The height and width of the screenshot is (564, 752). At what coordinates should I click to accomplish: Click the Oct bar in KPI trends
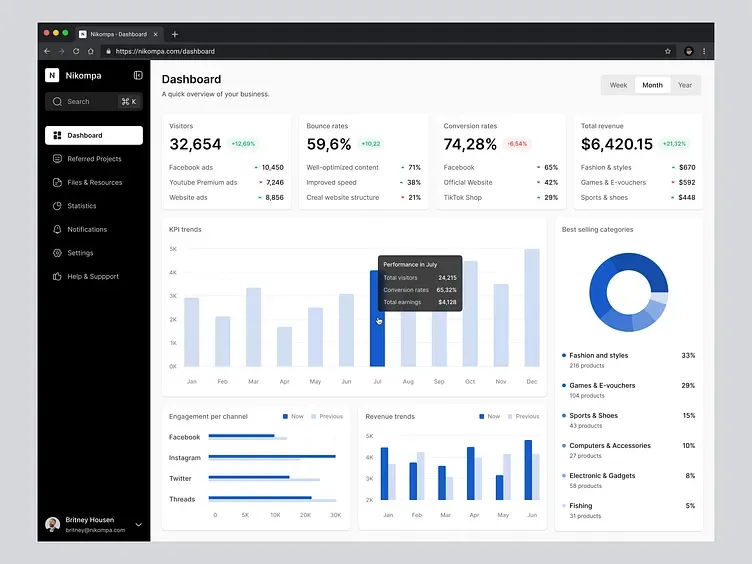coord(470,314)
